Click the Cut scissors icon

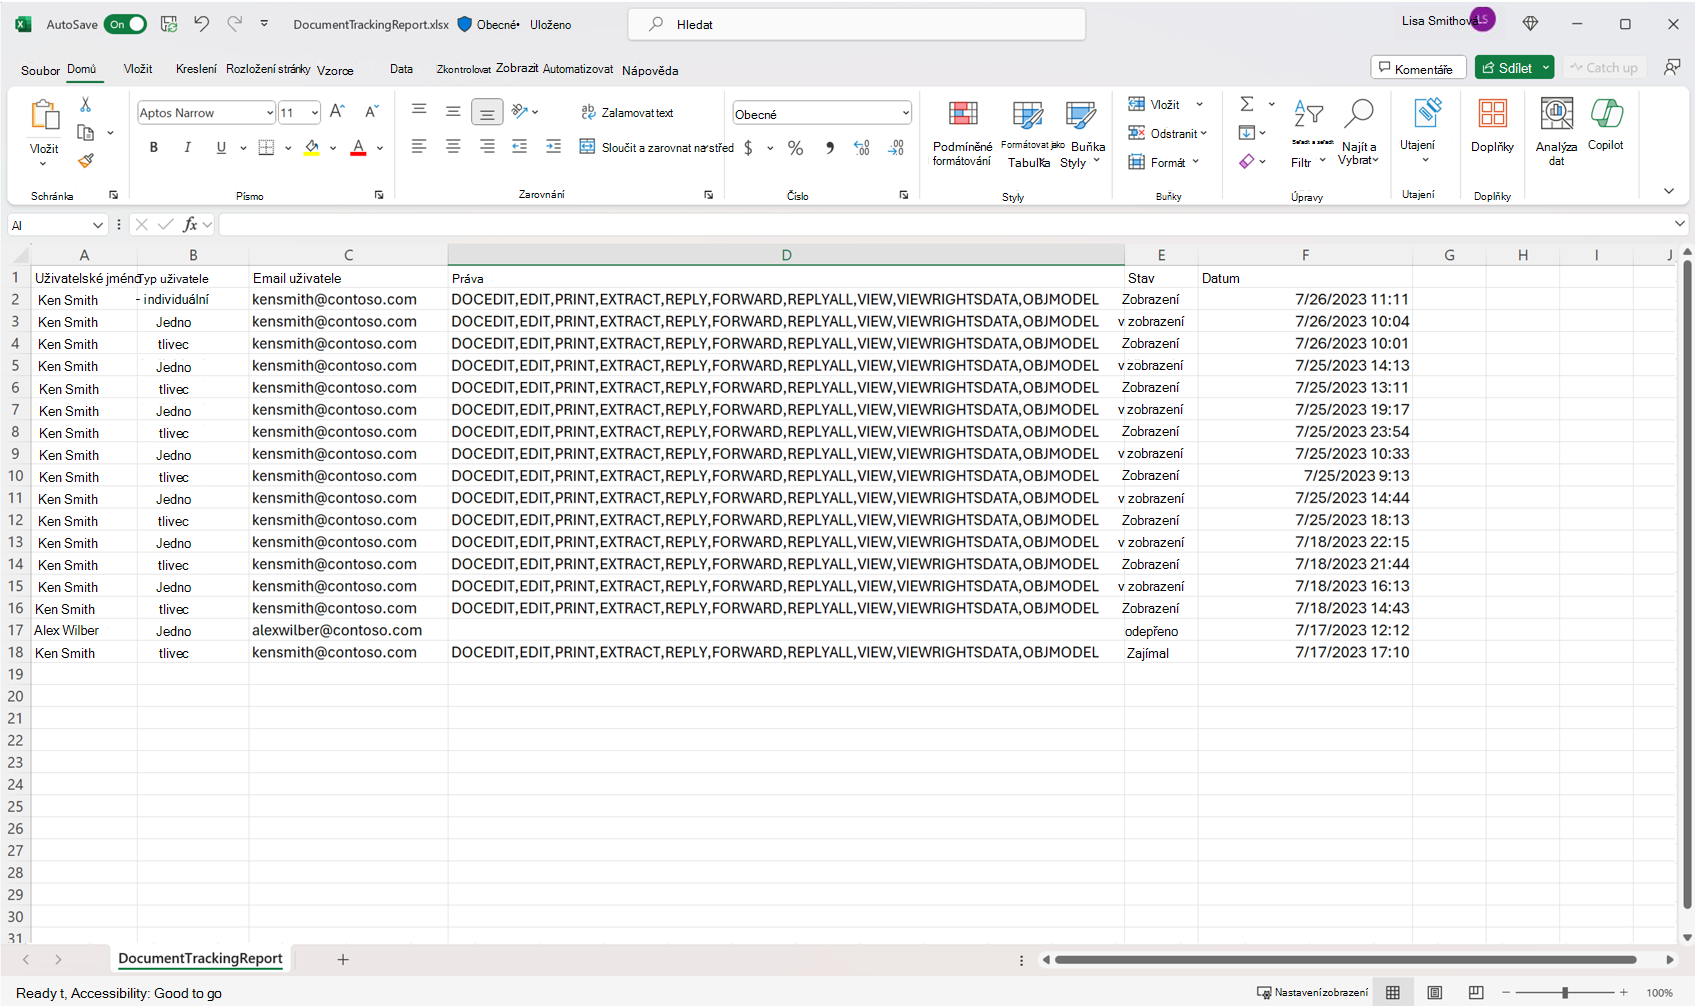click(x=85, y=104)
